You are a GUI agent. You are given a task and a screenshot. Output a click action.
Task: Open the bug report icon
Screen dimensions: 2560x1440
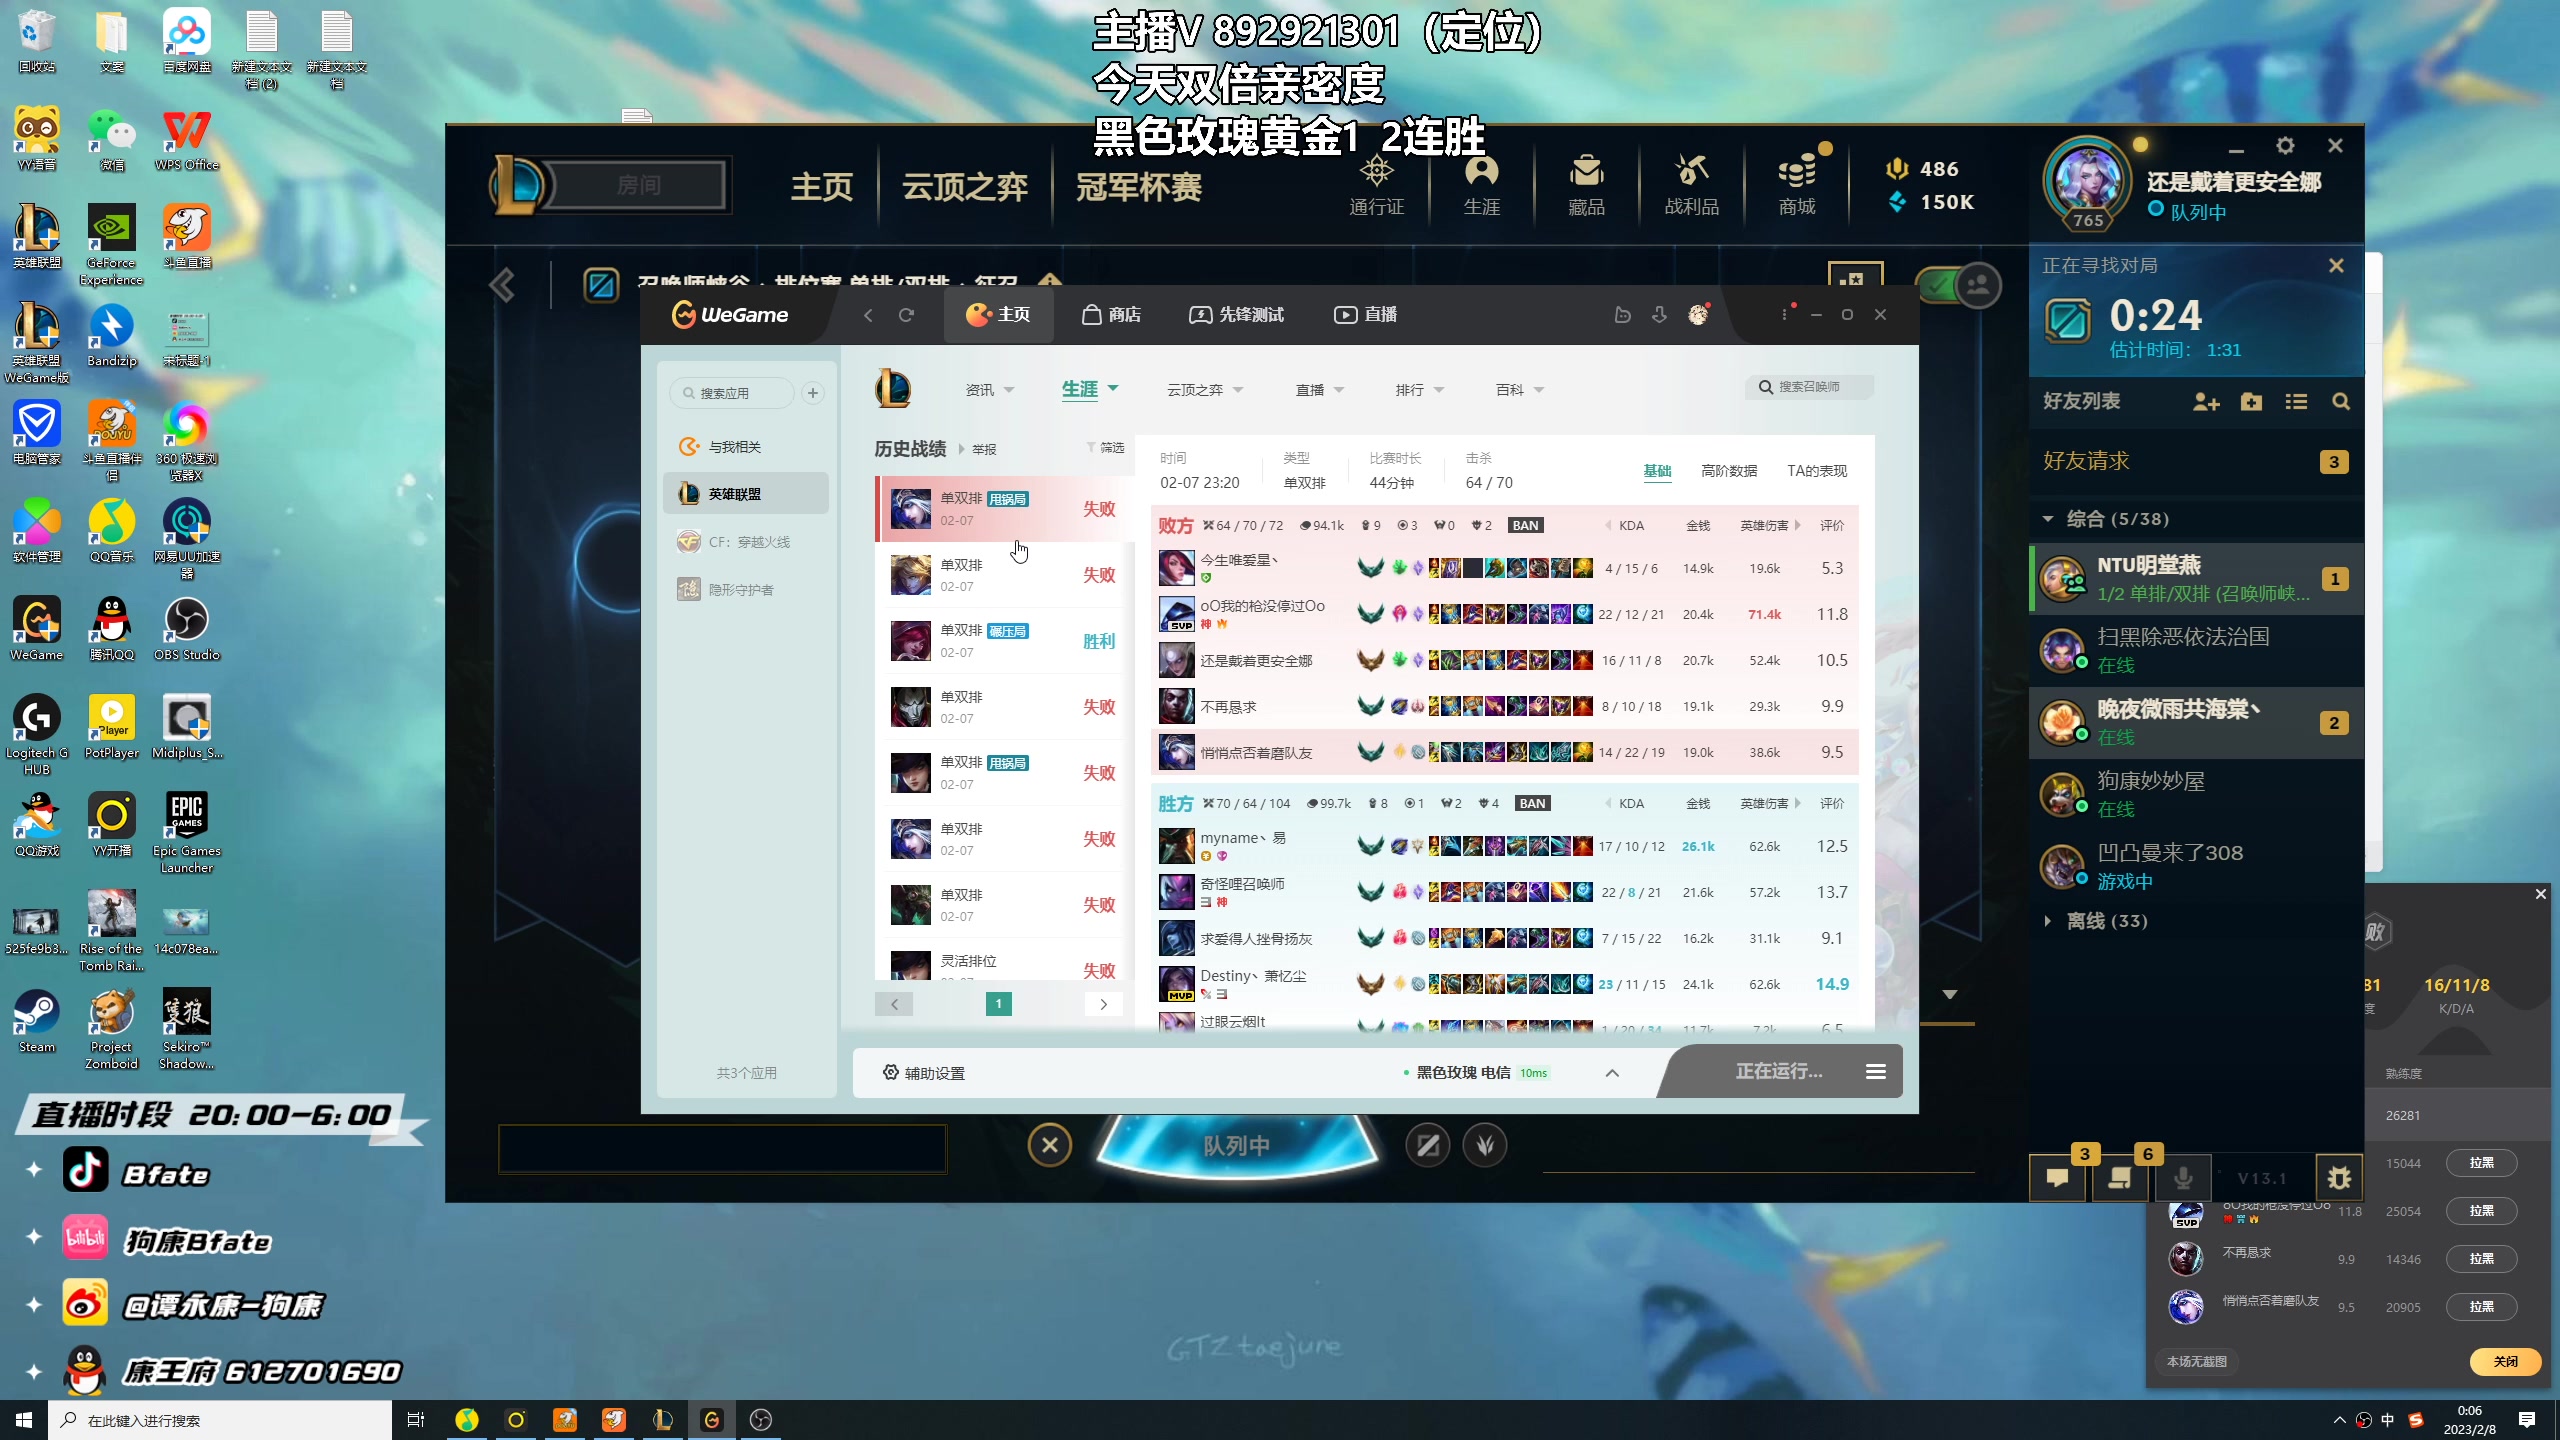2338,1178
